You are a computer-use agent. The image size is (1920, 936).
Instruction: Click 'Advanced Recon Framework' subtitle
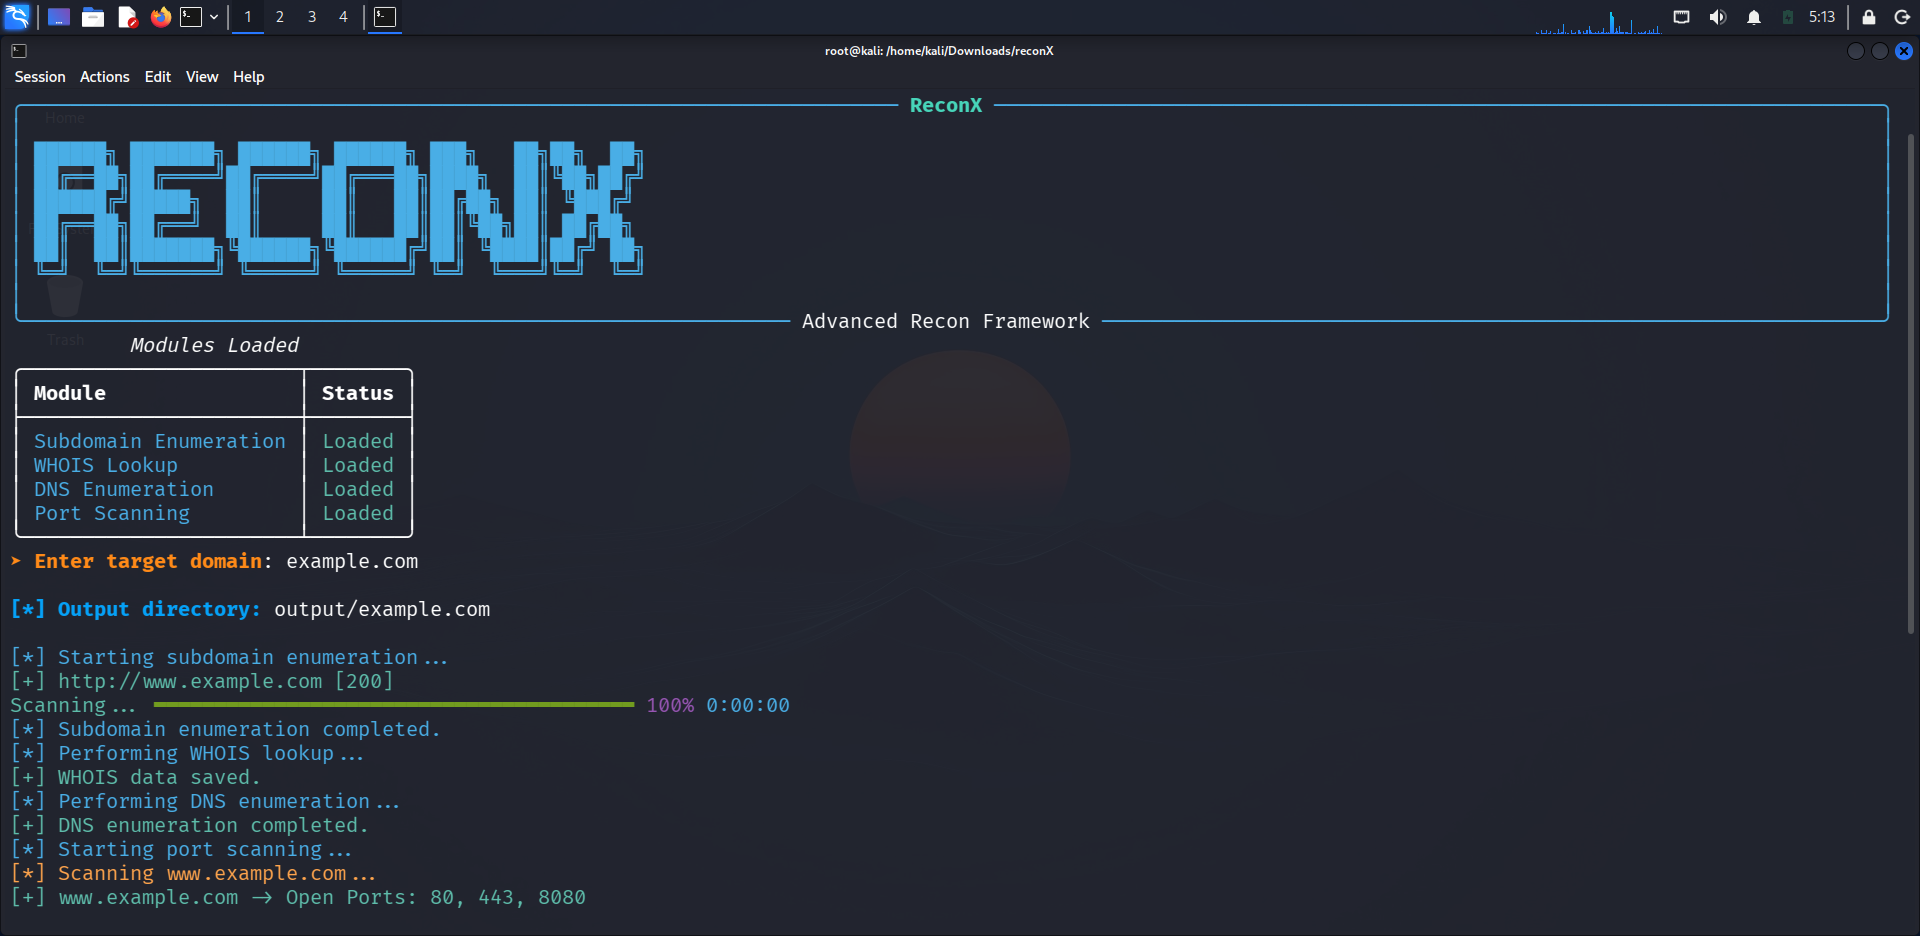pyautogui.click(x=946, y=321)
